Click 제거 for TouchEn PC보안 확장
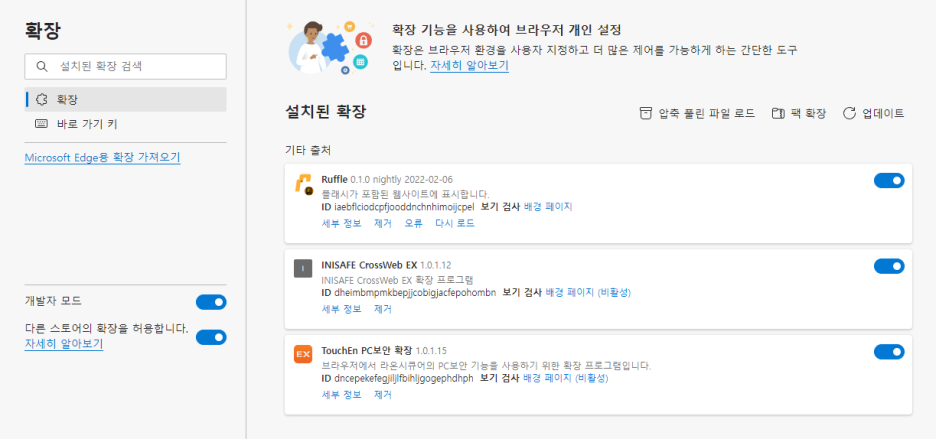The width and height of the screenshot is (936, 439). point(383,395)
